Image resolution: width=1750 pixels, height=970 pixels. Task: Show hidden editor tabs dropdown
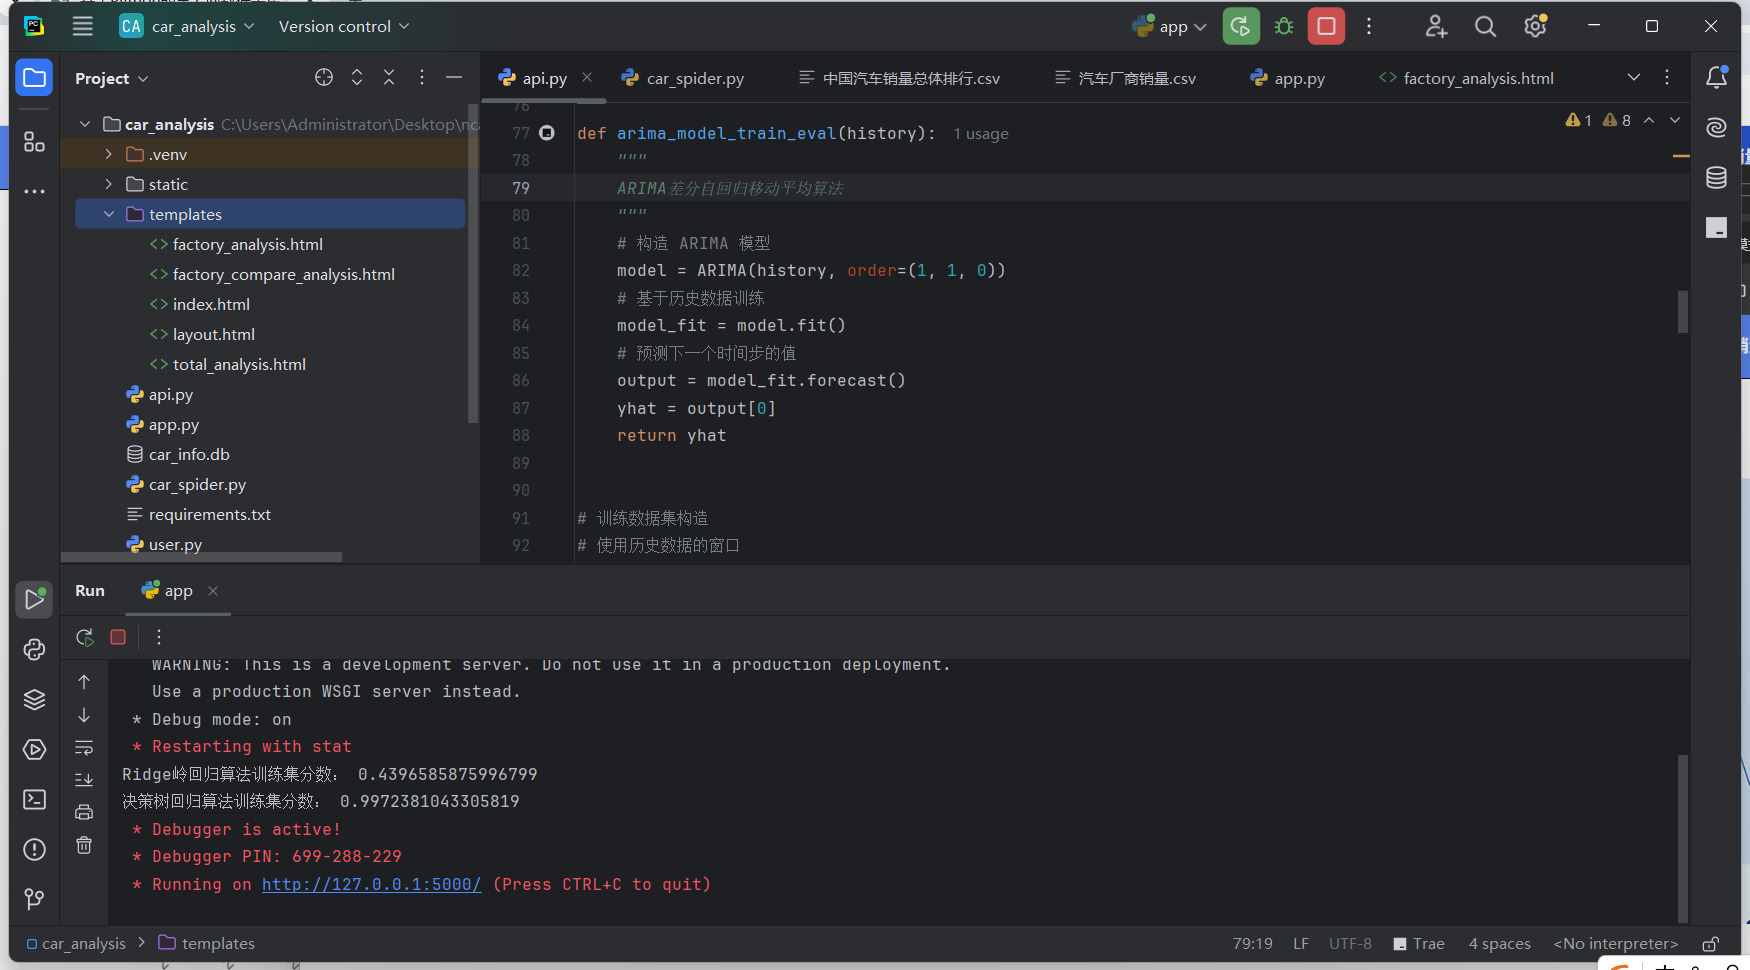(x=1634, y=78)
